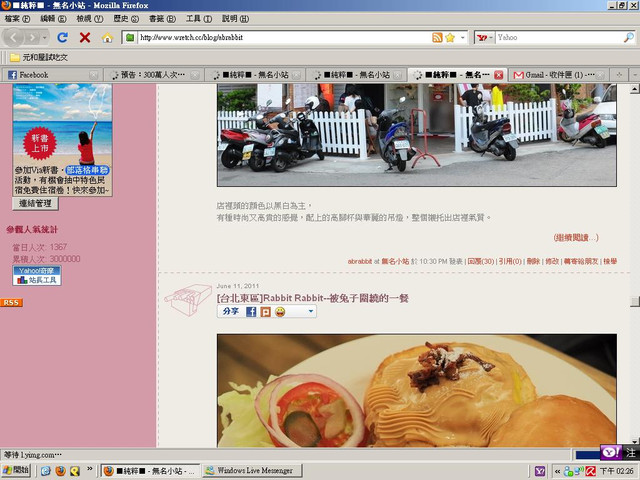Click the 轉寄給朋友 link

[x=581, y=261]
